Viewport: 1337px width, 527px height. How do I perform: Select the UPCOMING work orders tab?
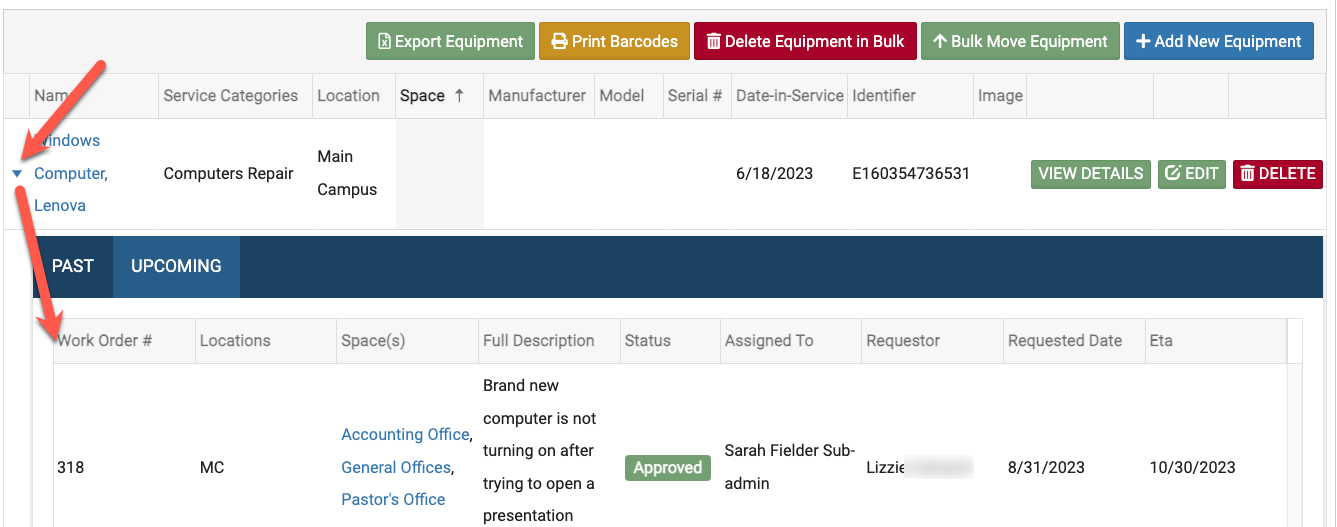click(176, 266)
